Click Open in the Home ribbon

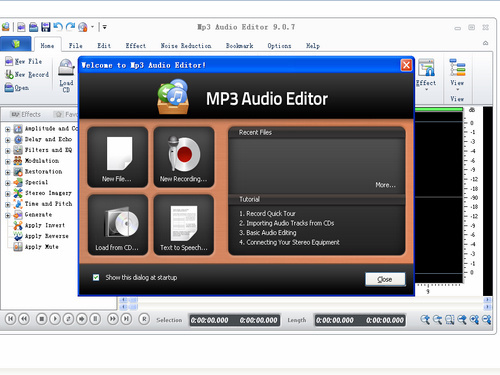(17, 88)
